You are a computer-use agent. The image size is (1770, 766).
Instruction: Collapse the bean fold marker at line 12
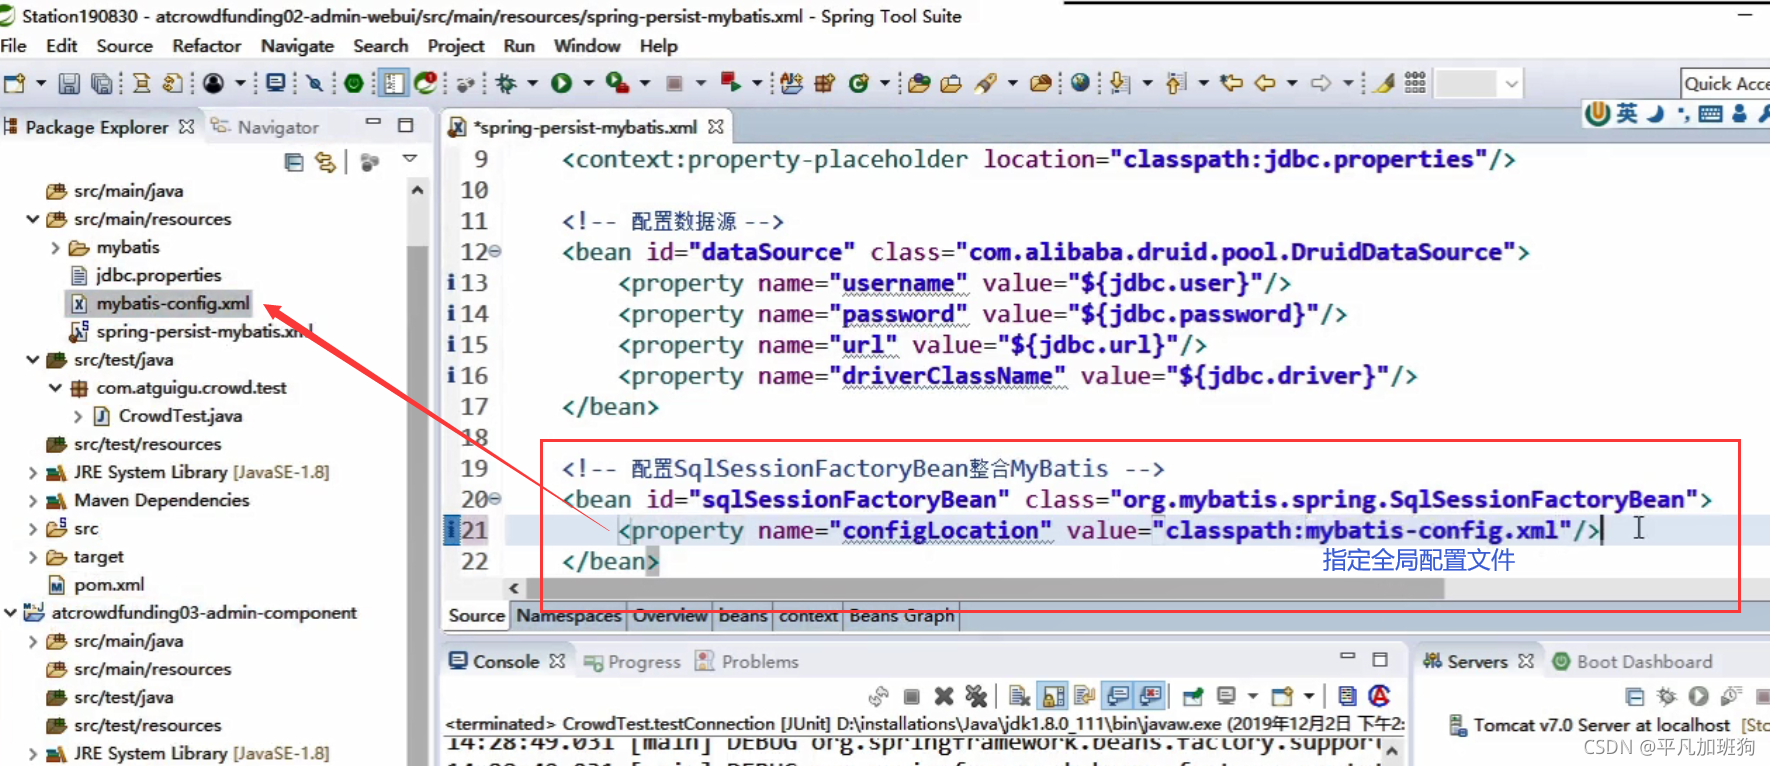495,252
